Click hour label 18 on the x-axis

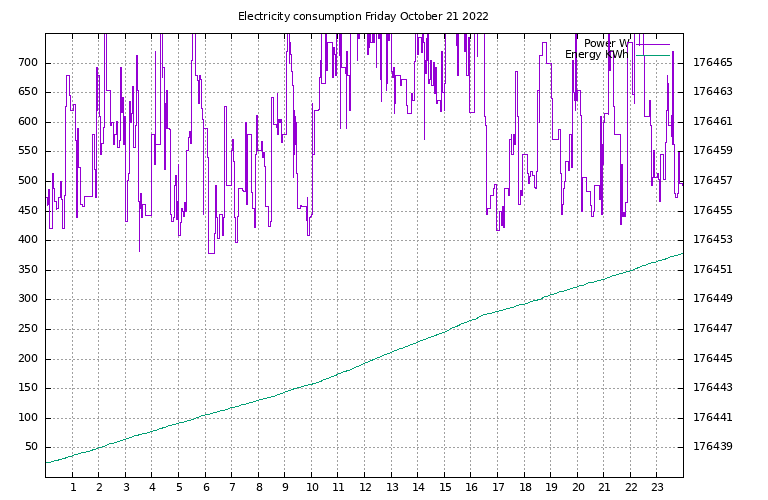[x=525, y=487]
